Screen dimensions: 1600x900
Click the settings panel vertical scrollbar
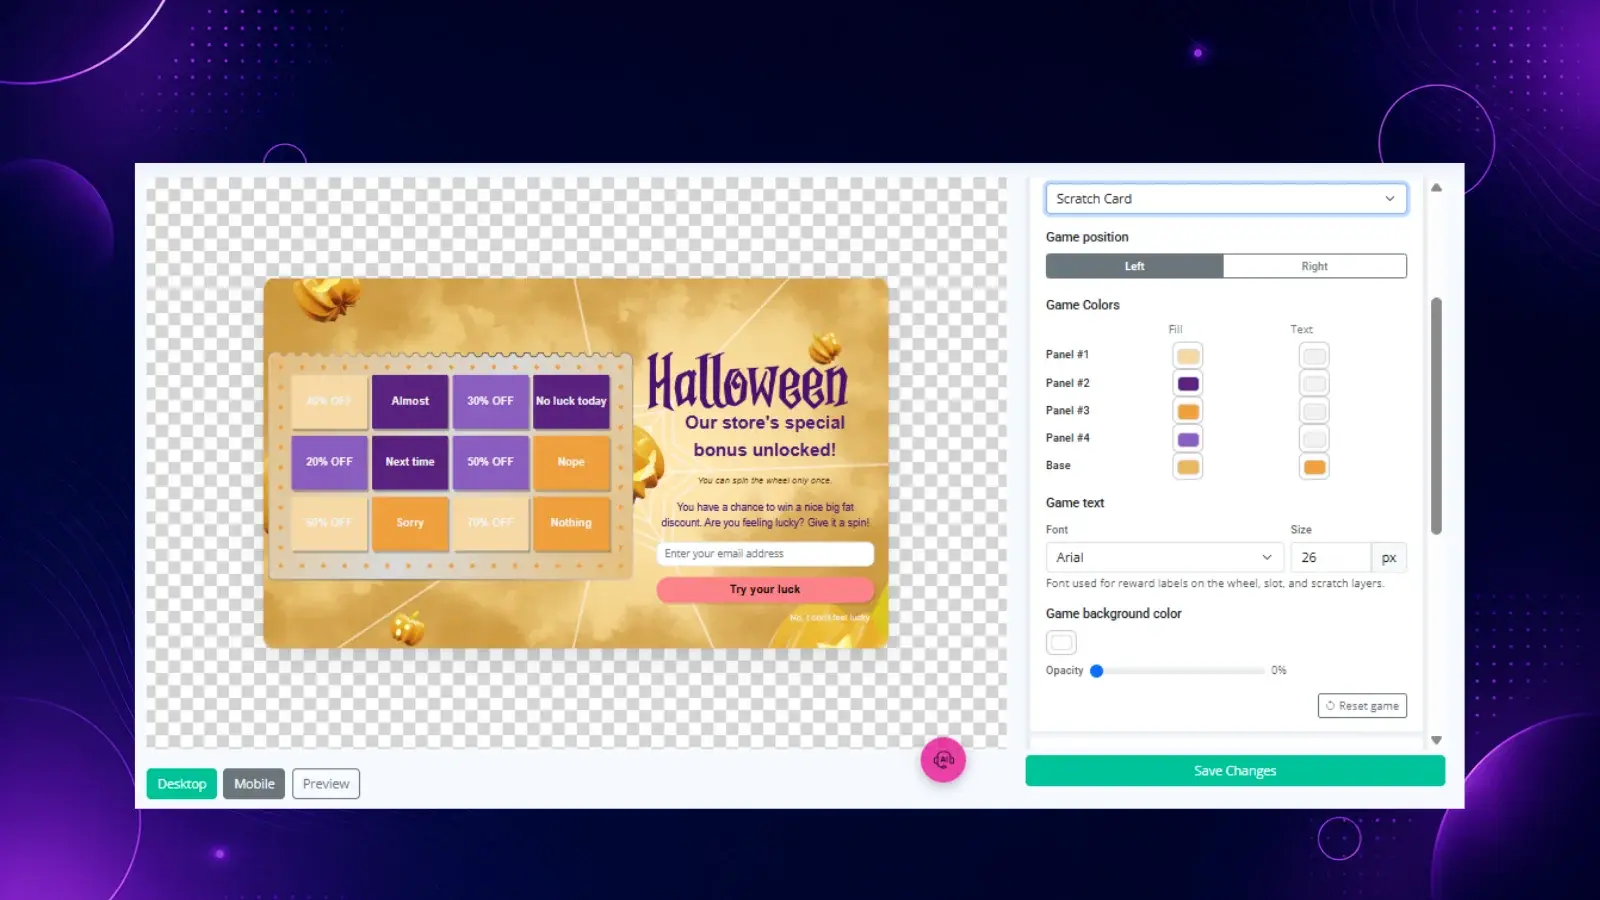pyautogui.click(x=1436, y=415)
